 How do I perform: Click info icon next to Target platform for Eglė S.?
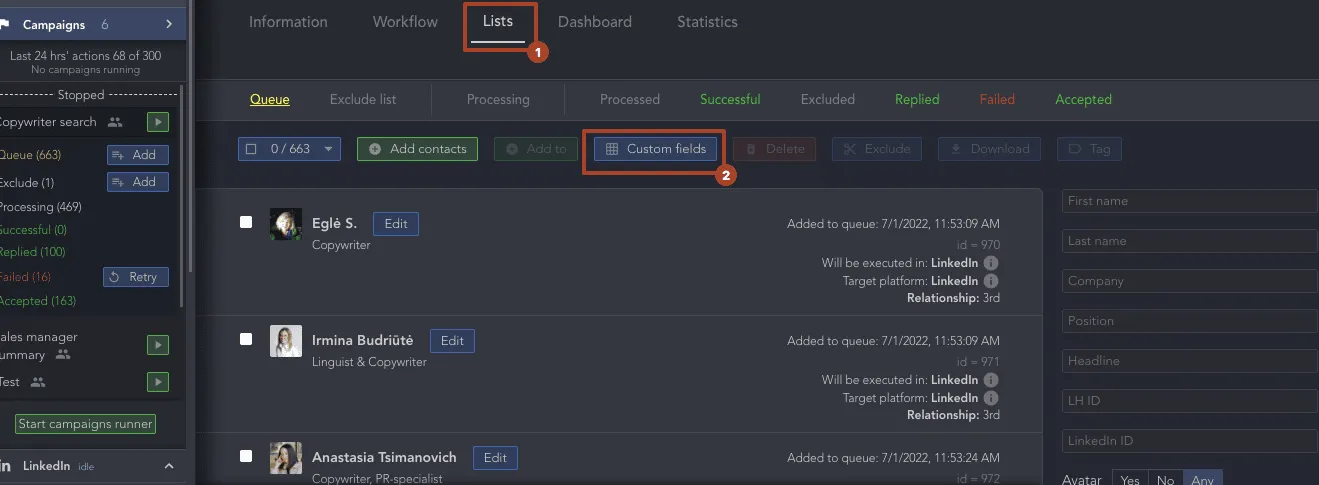coord(991,281)
